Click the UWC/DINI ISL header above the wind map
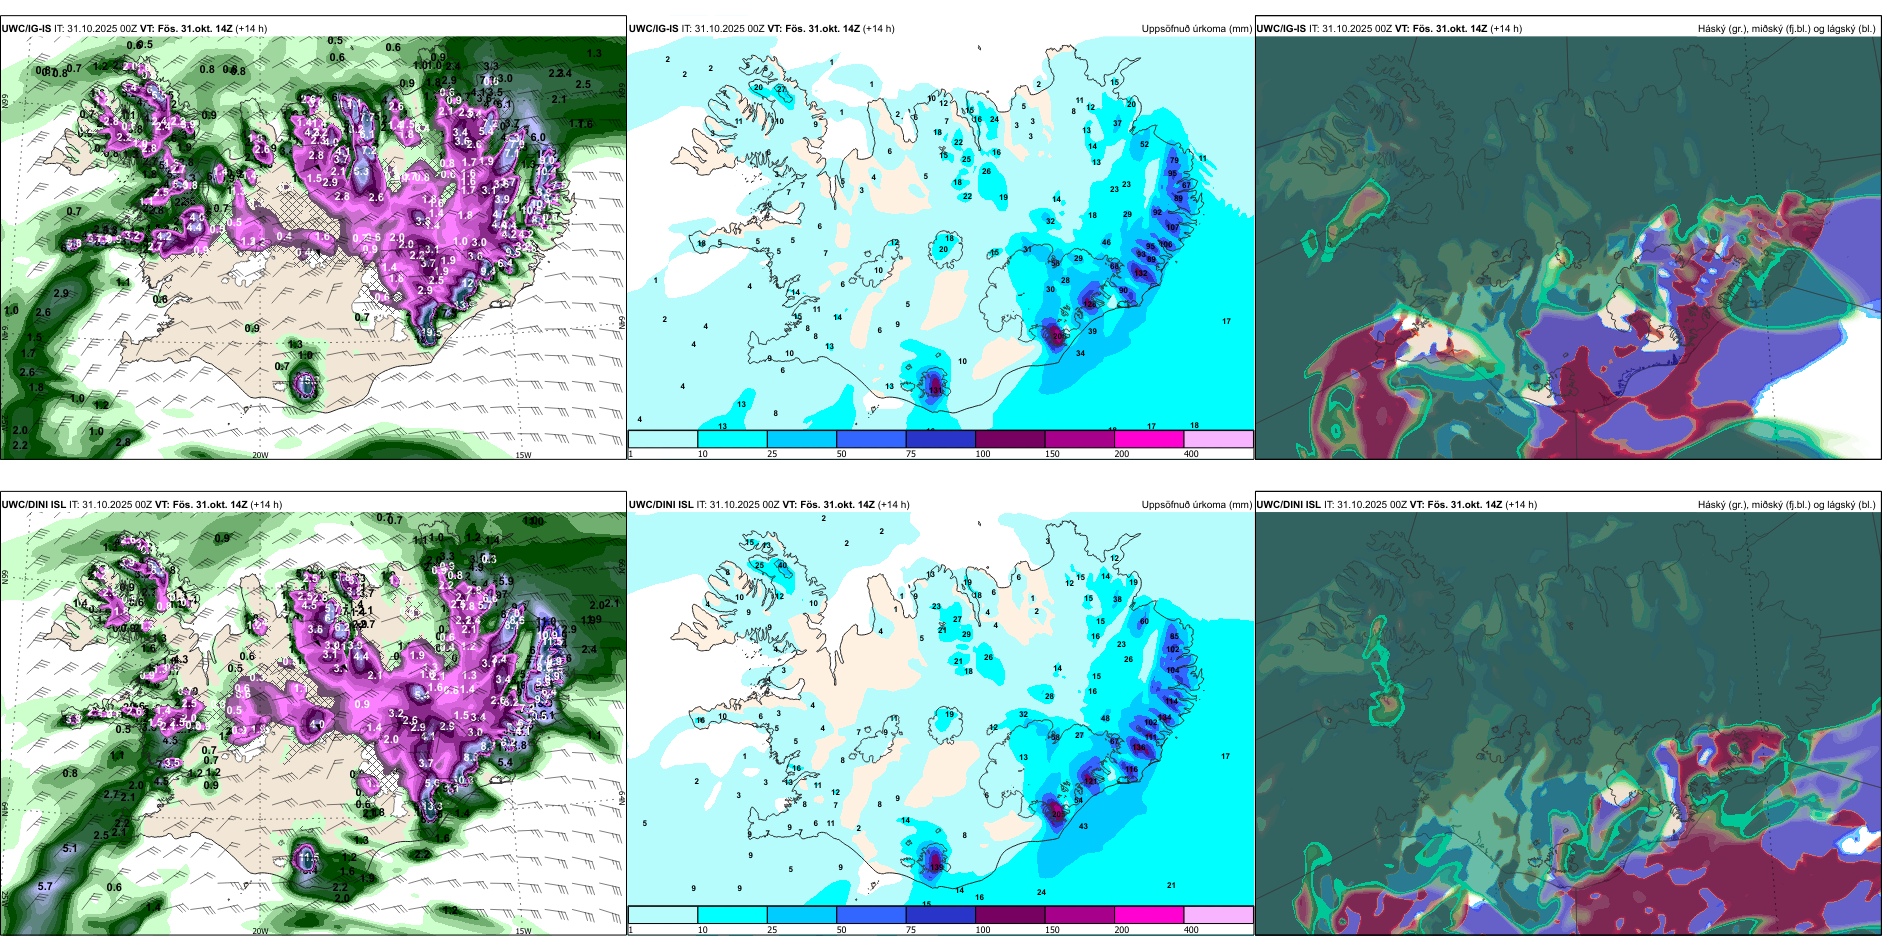This screenshot has width=1900, height=950. [142, 505]
